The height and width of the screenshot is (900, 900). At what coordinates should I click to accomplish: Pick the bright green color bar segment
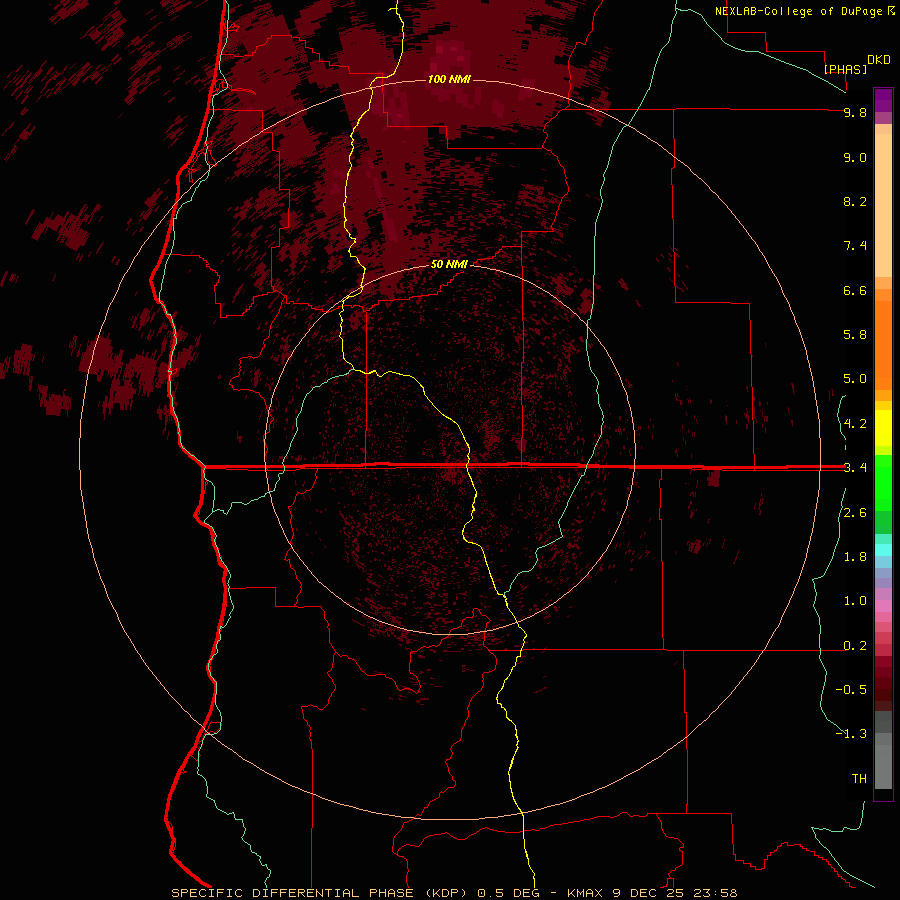tap(883, 481)
